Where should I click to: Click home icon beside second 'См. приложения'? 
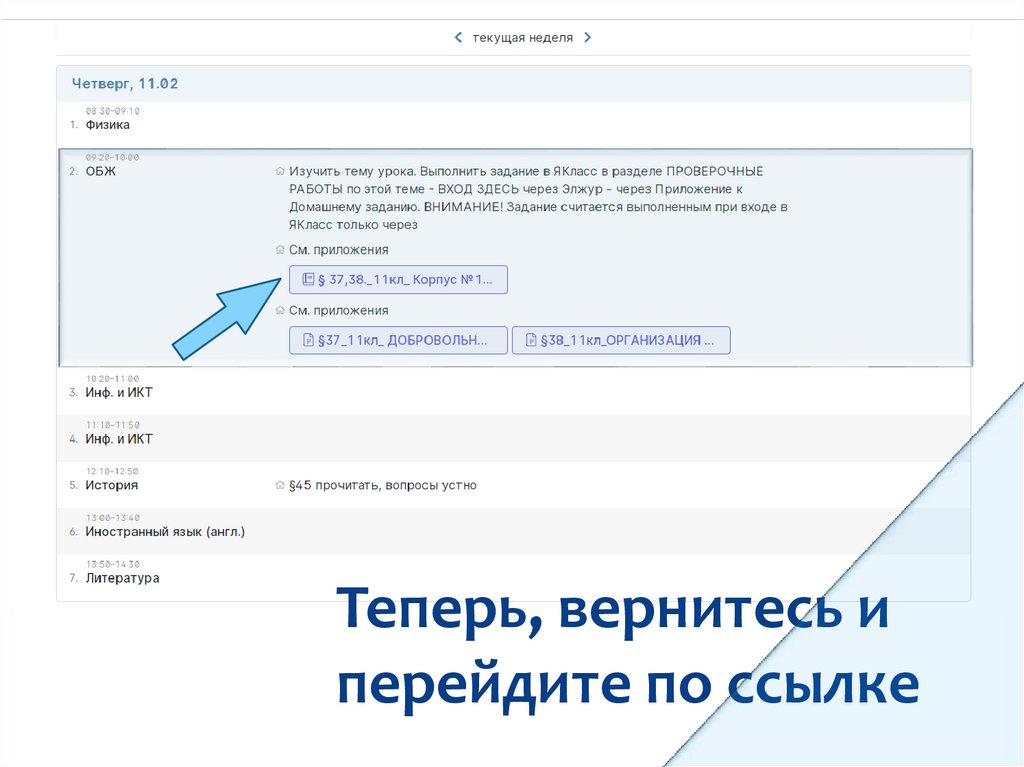tap(280, 310)
